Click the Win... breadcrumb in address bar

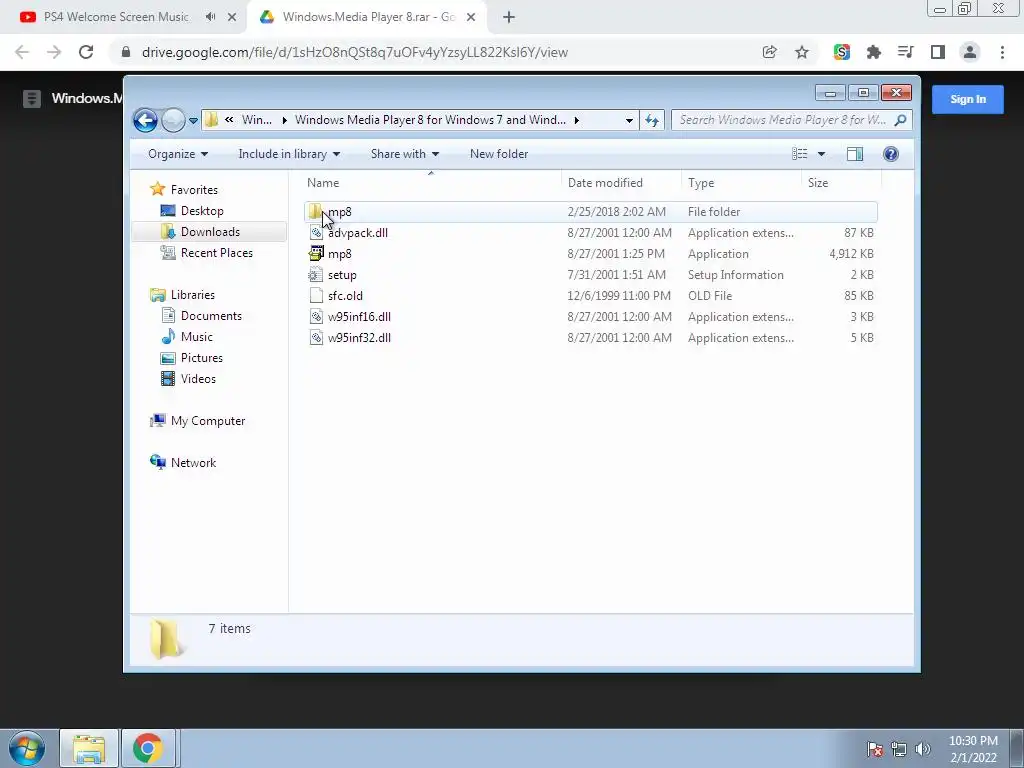pos(257,120)
